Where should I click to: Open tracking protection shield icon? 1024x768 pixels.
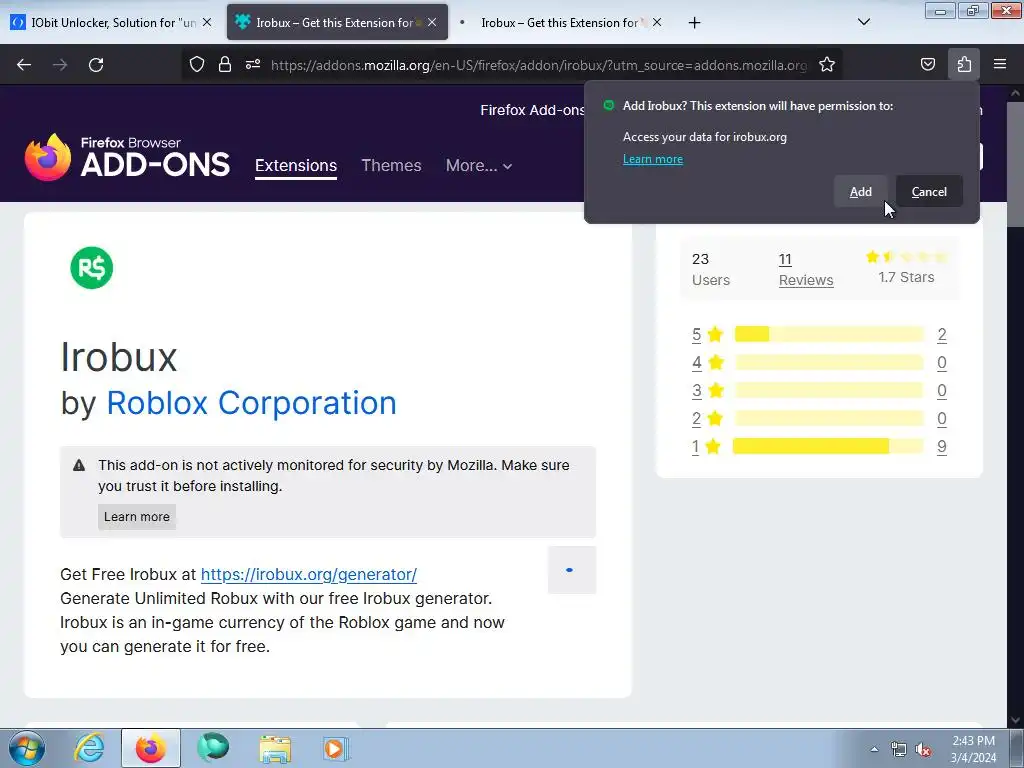pos(197,64)
